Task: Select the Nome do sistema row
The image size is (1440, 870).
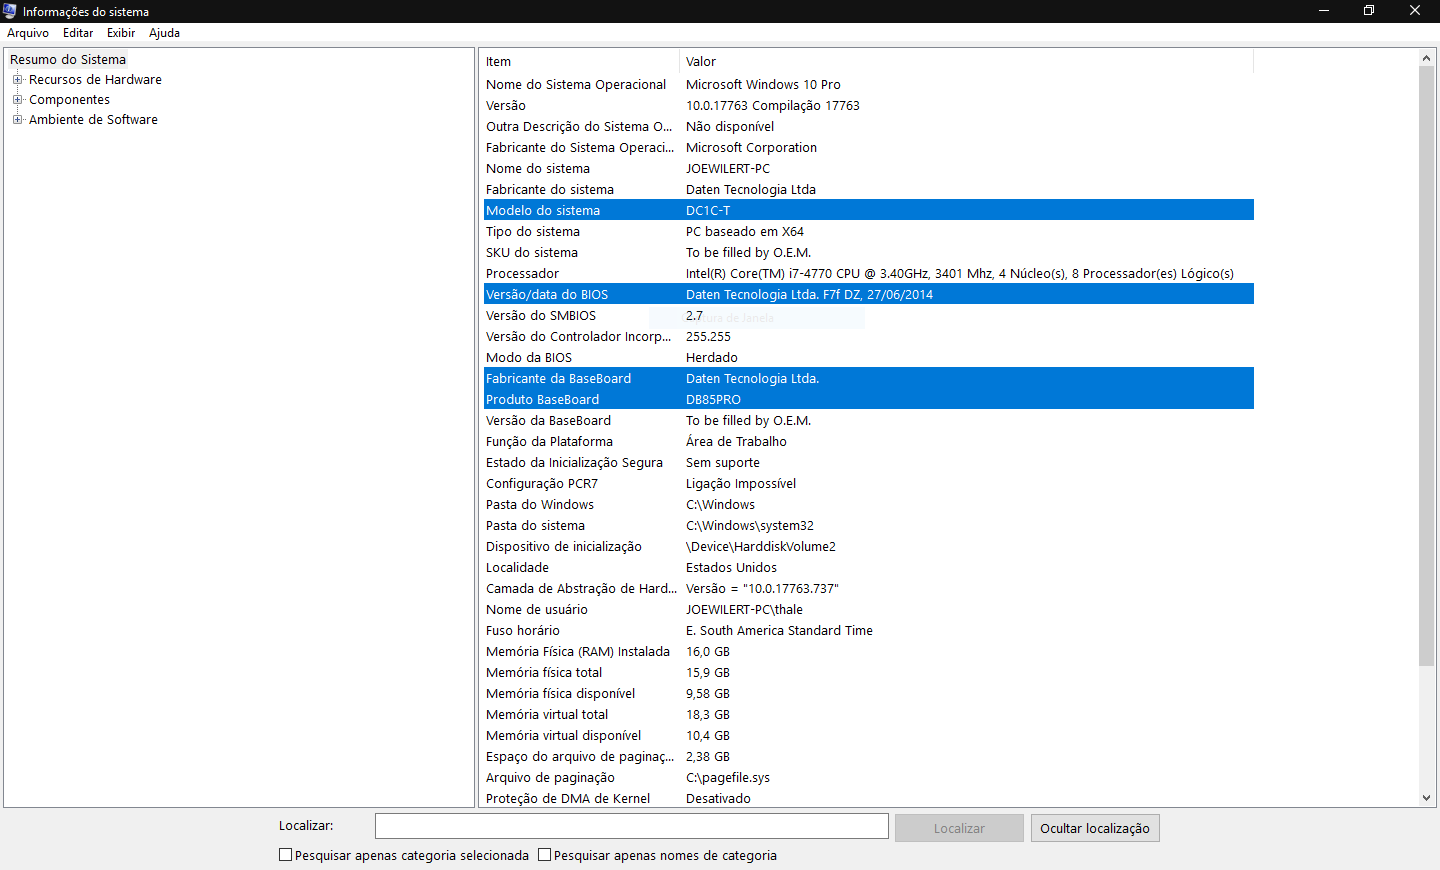Action: click(x=868, y=169)
